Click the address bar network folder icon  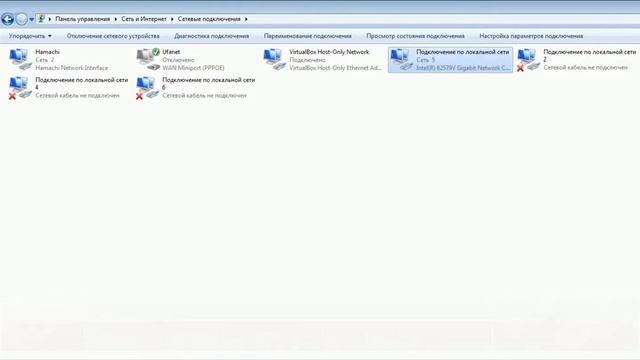point(41,19)
